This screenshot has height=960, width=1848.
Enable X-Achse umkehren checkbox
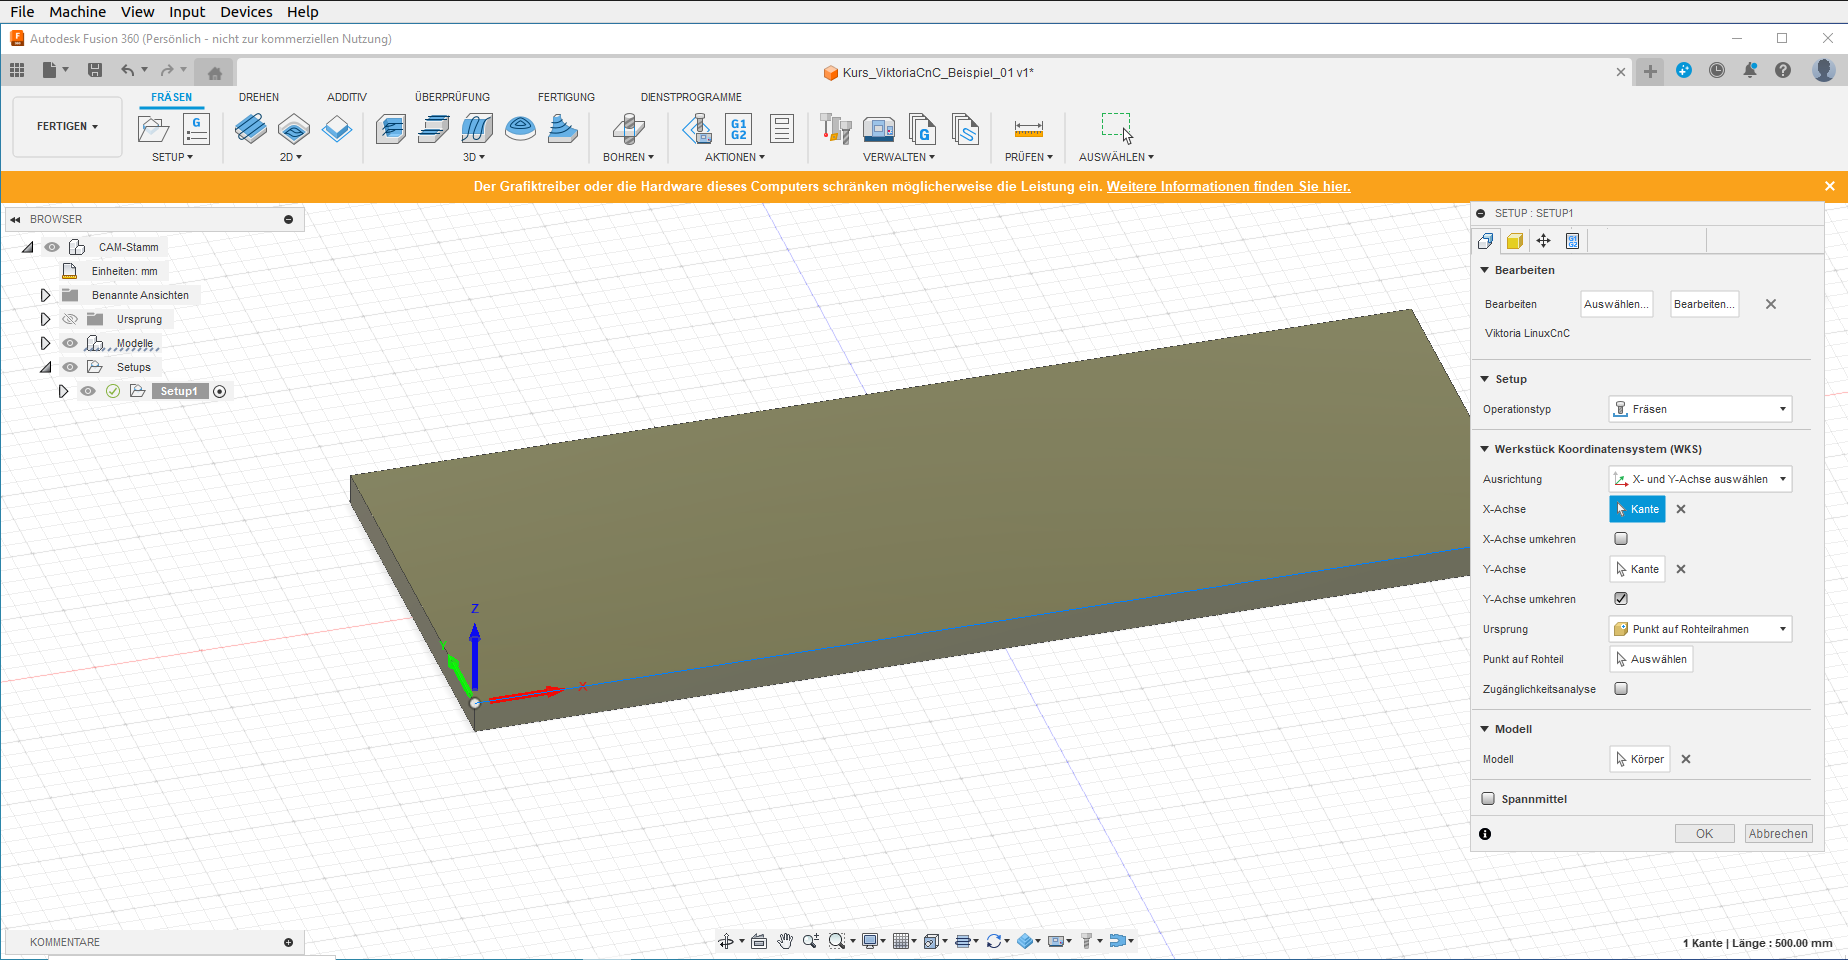click(1621, 539)
